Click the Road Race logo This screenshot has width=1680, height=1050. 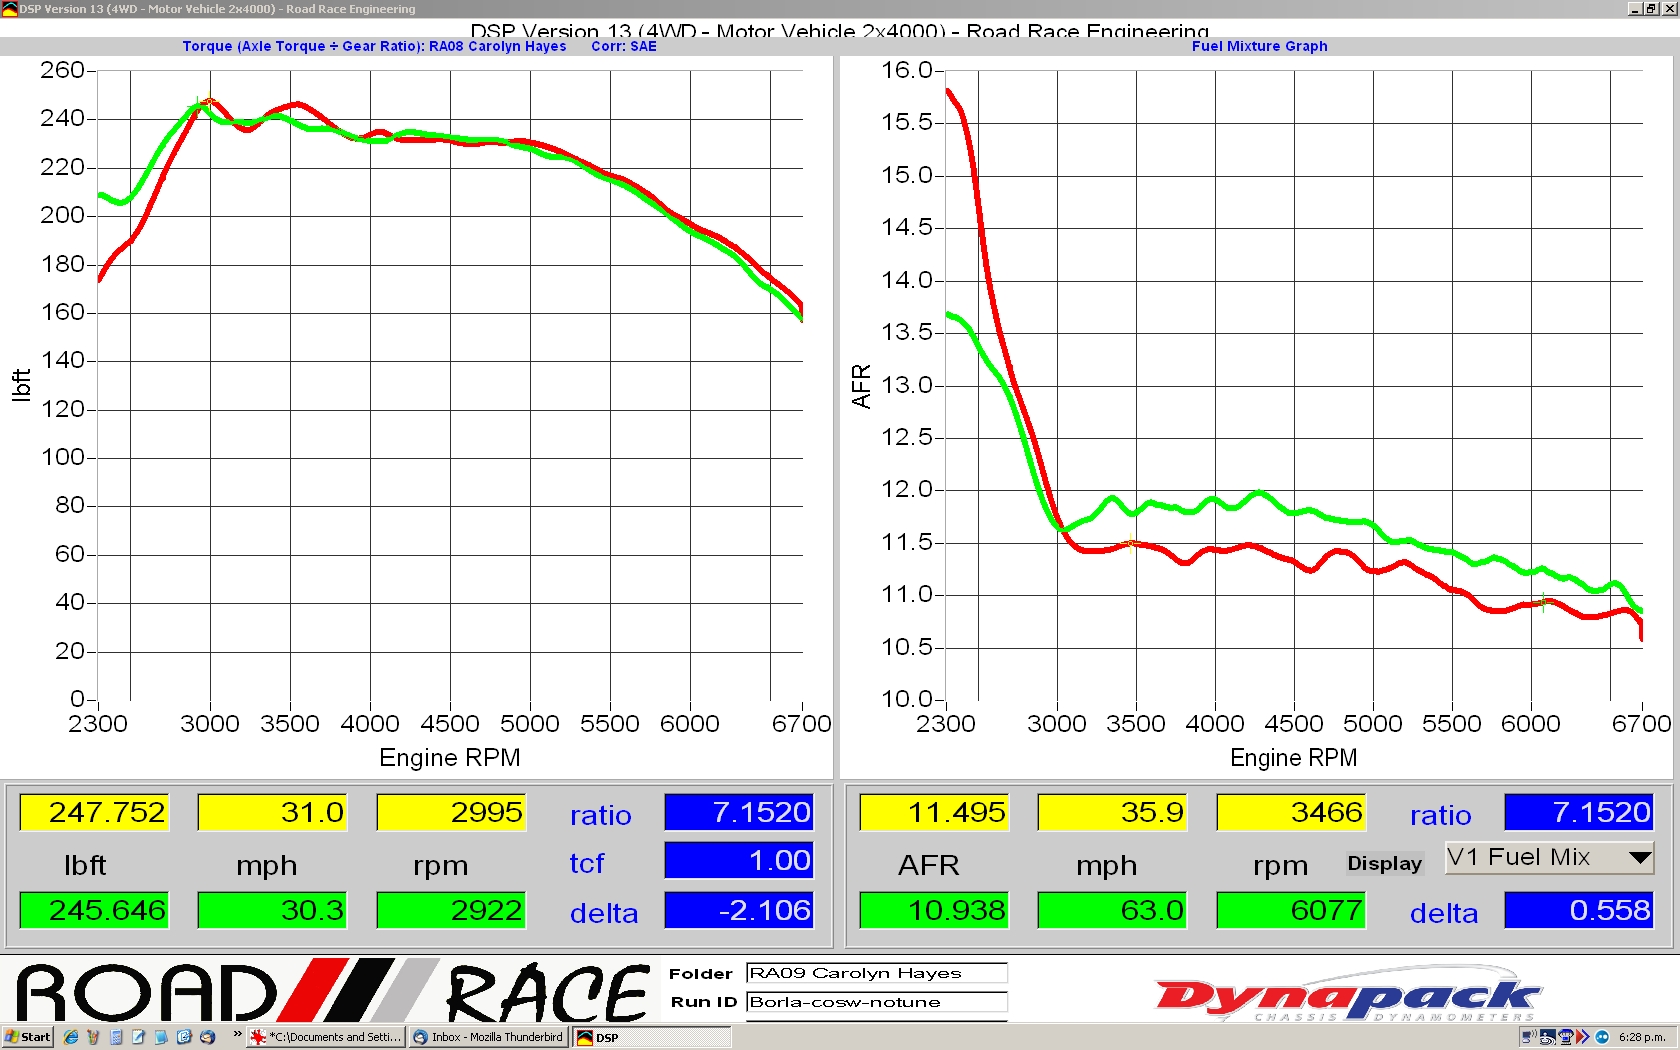coord(330,992)
